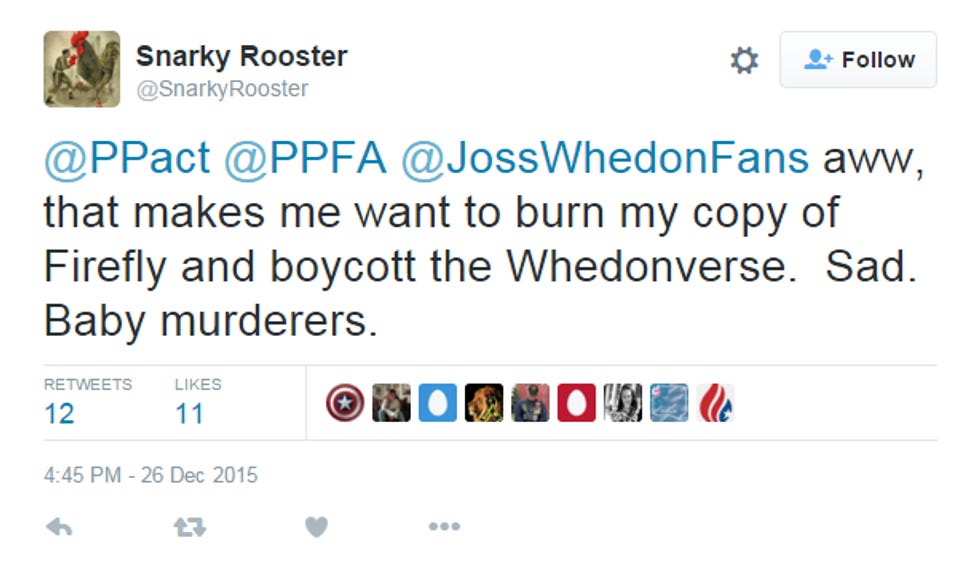Open the @SnarkyRooster handle

[x=222, y=89]
